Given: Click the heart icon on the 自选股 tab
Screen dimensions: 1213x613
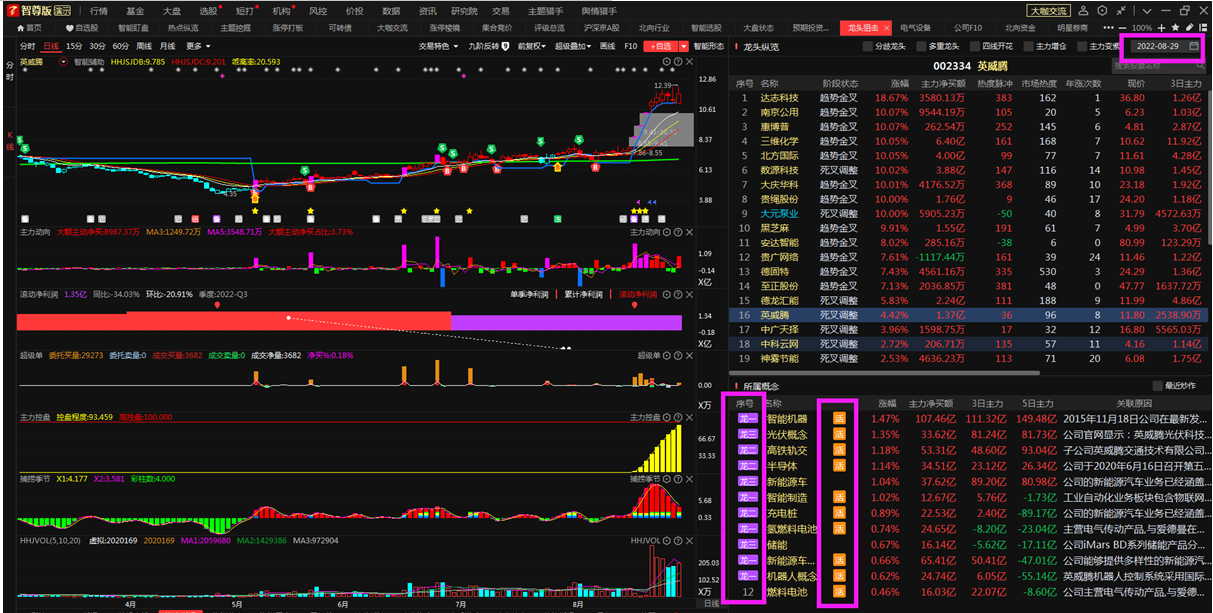Looking at the screenshot, I should click(x=70, y=28).
